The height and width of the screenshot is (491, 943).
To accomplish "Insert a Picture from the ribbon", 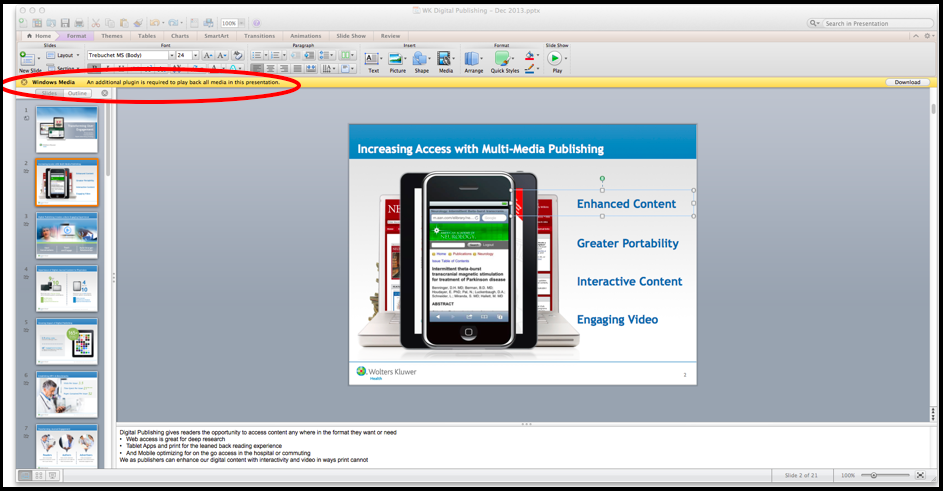I will coord(397,59).
